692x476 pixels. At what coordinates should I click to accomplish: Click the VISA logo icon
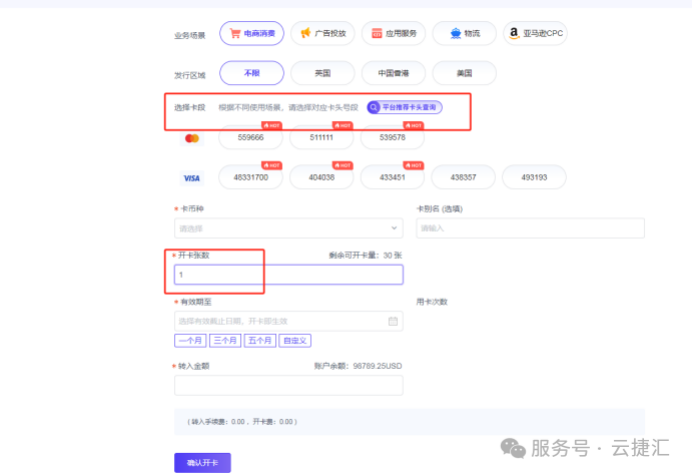(x=192, y=178)
